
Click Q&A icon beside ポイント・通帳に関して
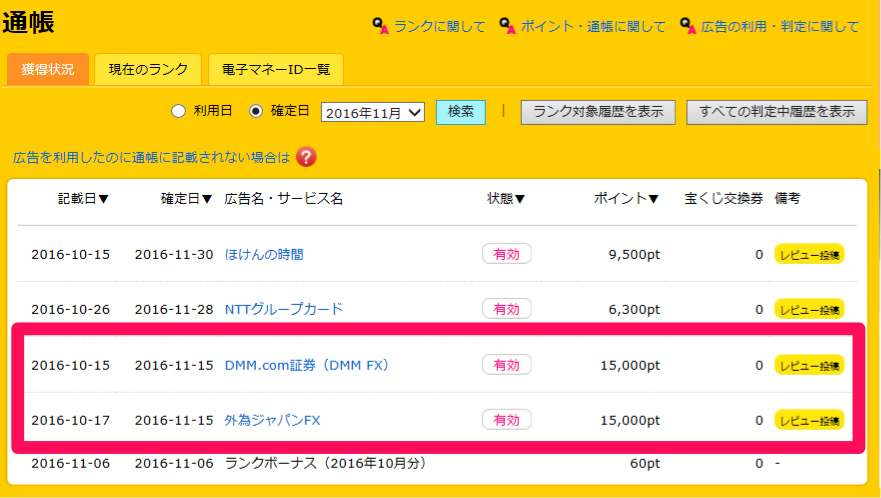[507, 26]
